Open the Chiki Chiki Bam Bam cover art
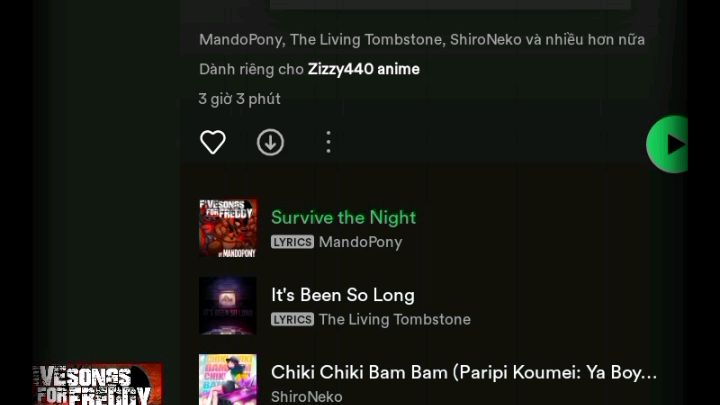Screen dimensions: 720x405 pos(228,379)
